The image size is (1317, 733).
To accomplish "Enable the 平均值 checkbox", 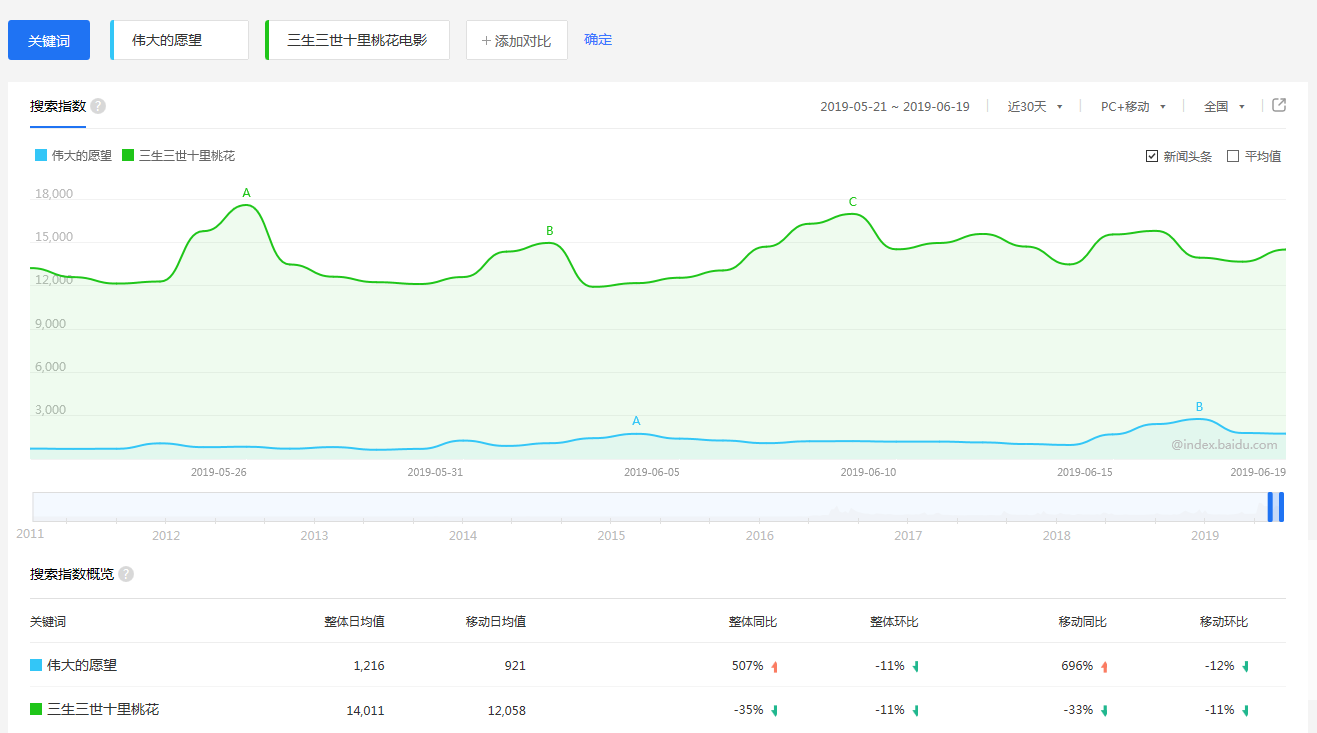I will tap(1233, 156).
